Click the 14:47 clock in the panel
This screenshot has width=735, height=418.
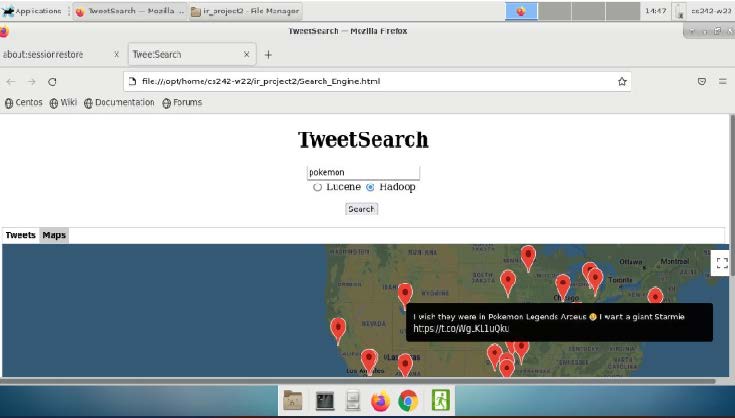[x=655, y=11]
